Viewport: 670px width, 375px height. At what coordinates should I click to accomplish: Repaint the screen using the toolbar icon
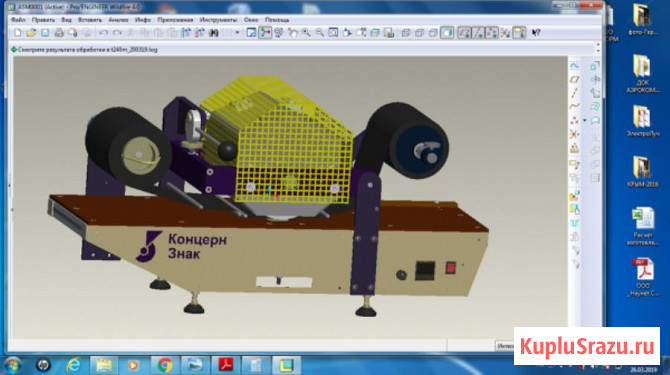(251, 33)
